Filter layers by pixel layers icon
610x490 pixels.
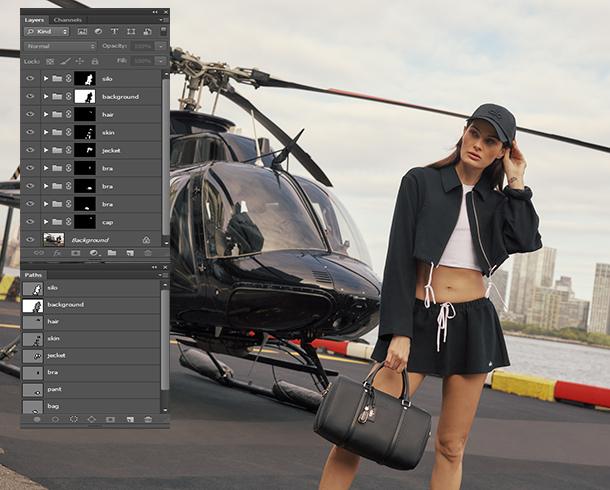pos(82,32)
